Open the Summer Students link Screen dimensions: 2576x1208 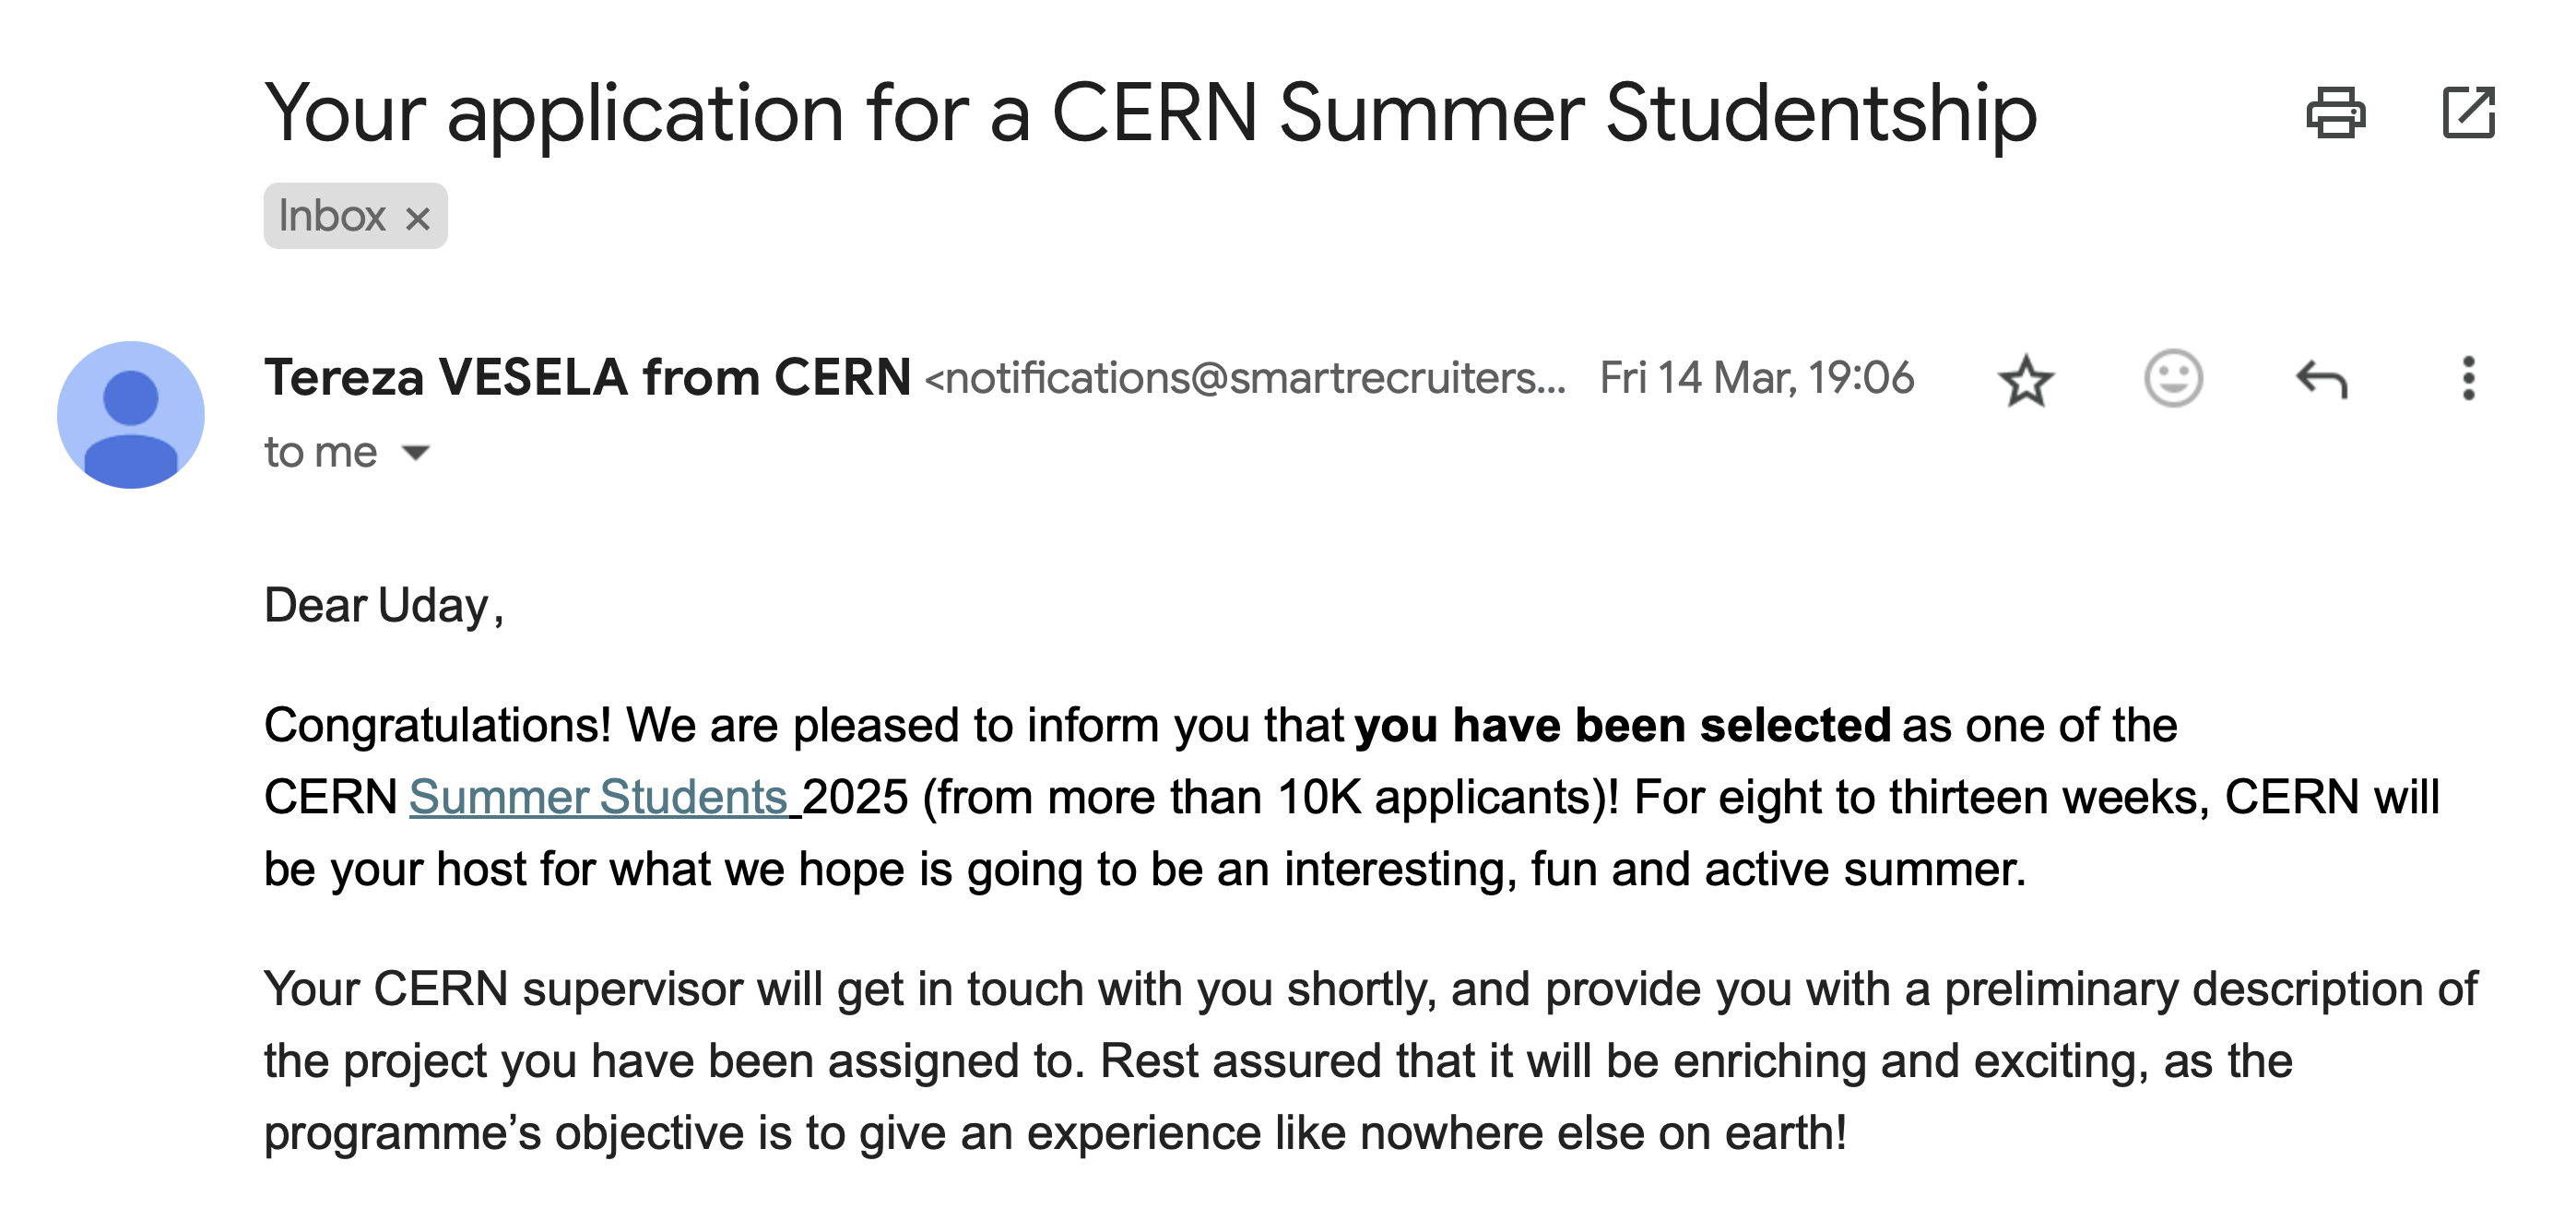[x=598, y=797]
